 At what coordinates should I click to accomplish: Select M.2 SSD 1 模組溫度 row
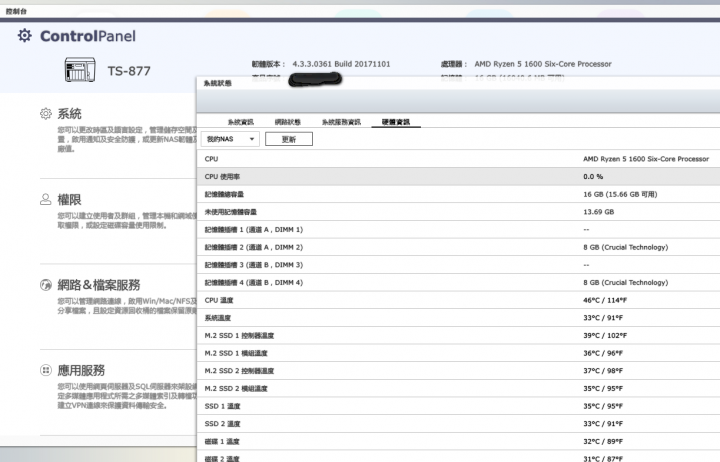click(458, 353)
